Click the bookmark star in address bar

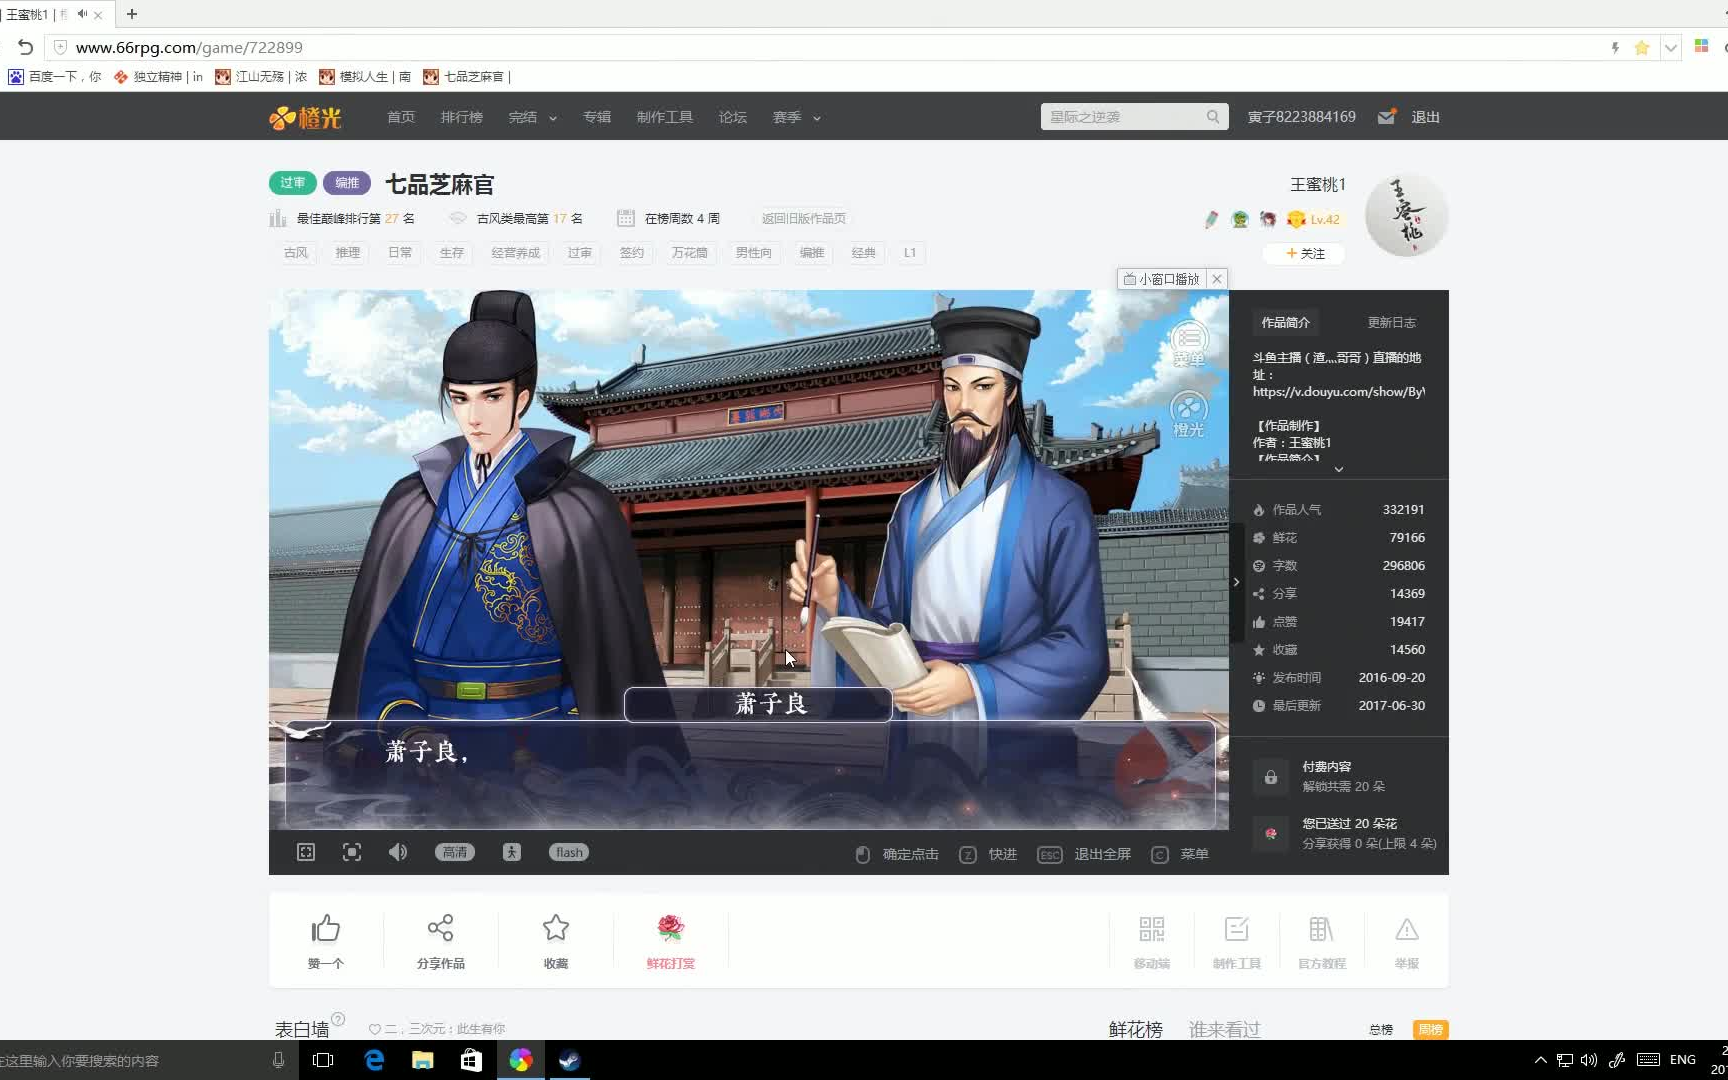(x=1642, y=47)
